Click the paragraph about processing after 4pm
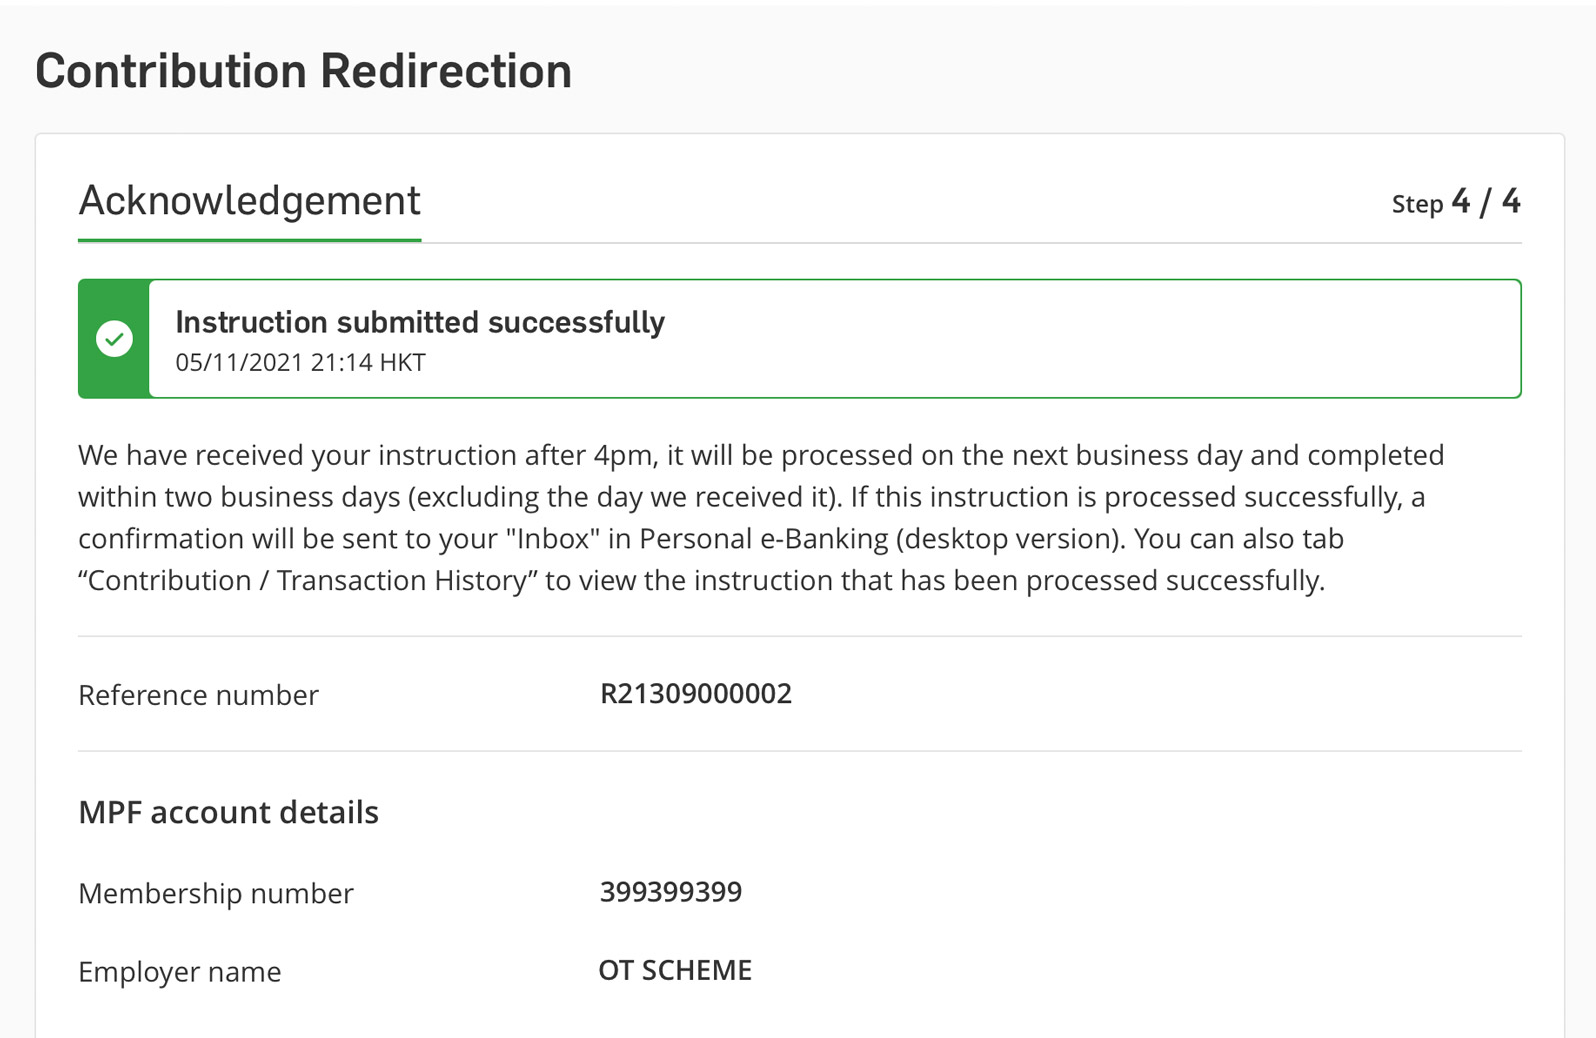 [760, 517]
